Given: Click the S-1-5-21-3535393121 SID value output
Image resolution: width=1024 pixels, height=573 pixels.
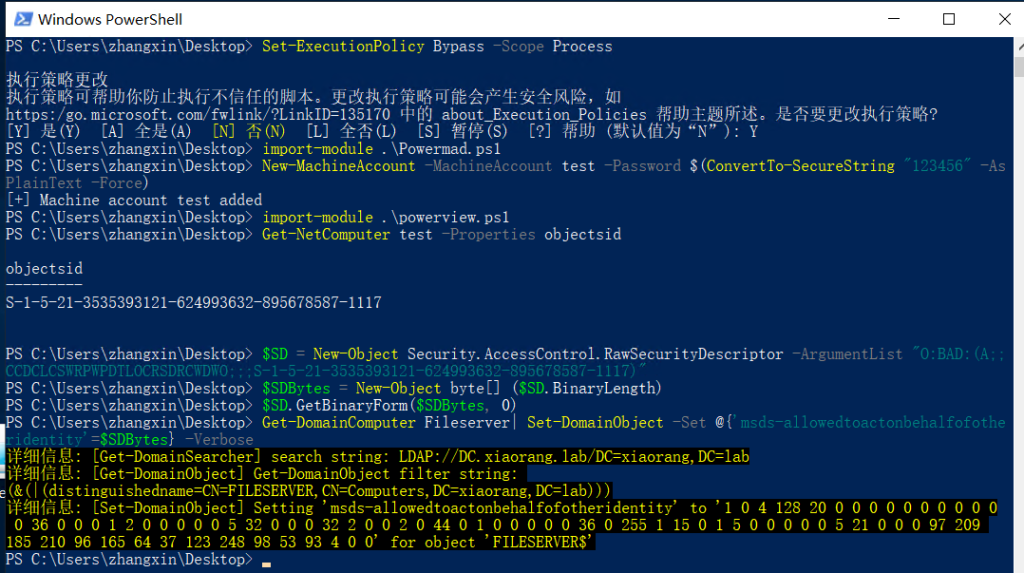Looking at the screenshot, I should pyautogui.click(x=193, y=303).
